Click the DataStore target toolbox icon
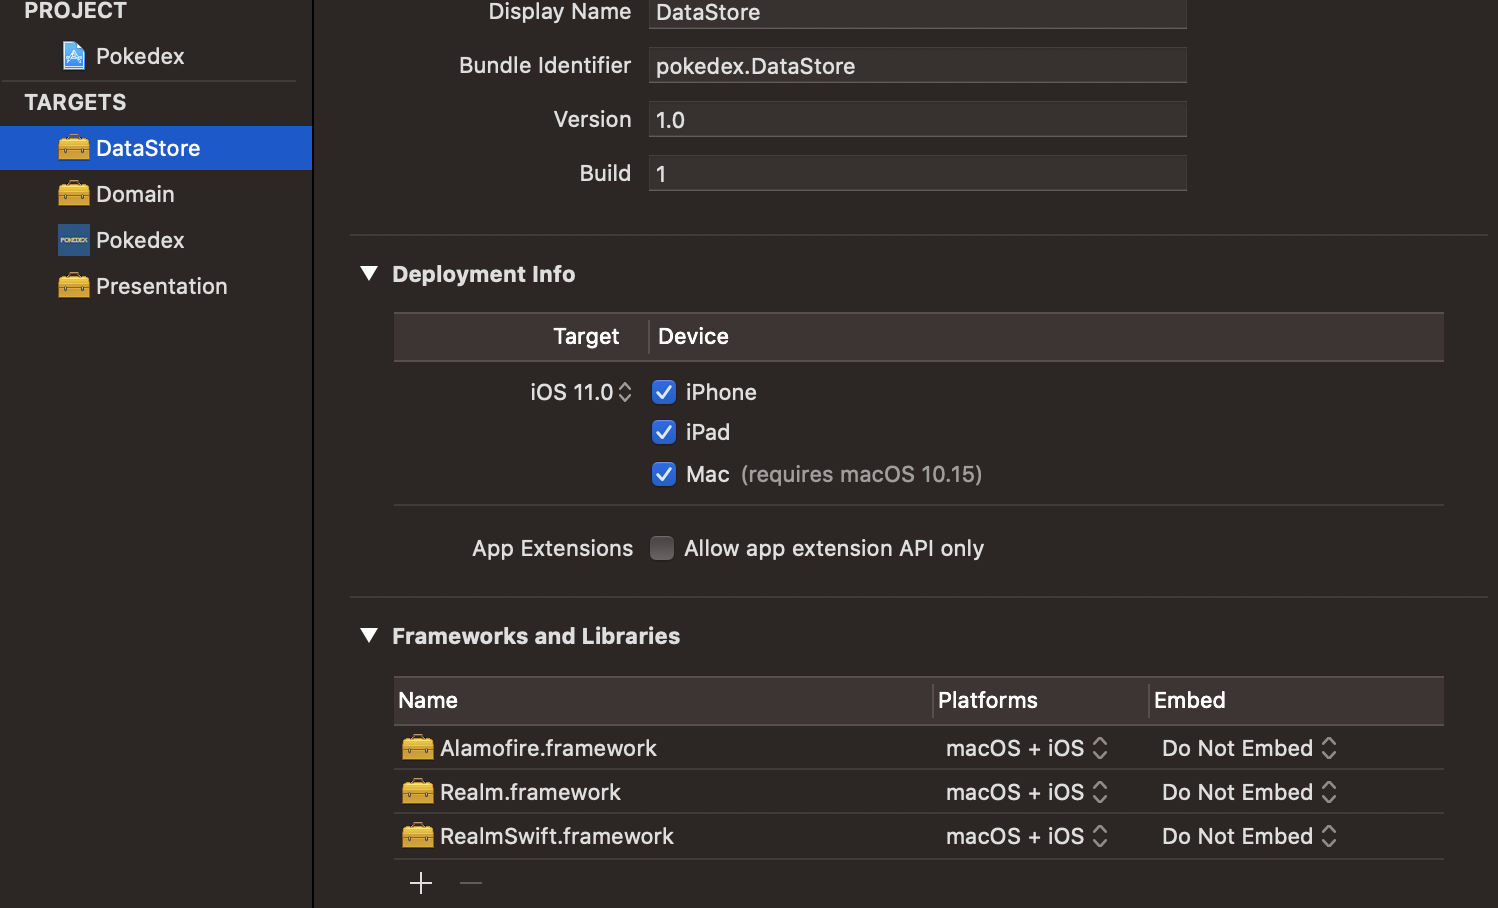Image resolution: width=1498 pixels, height=908 pixels. pos(74,147)
